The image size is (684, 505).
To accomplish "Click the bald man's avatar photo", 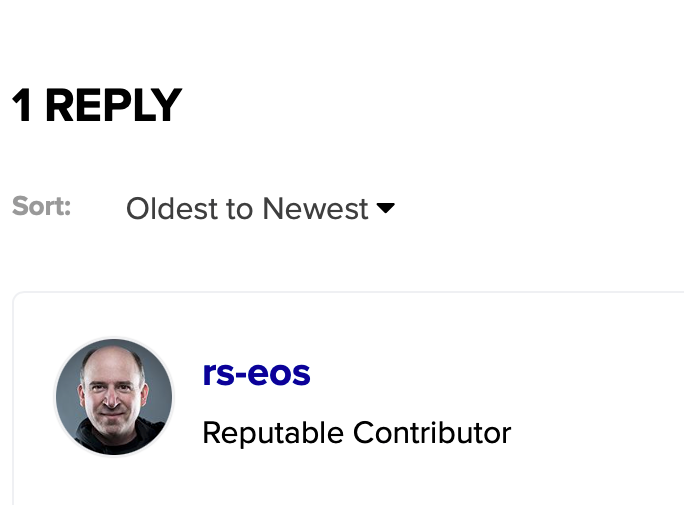I will [113, 397].
